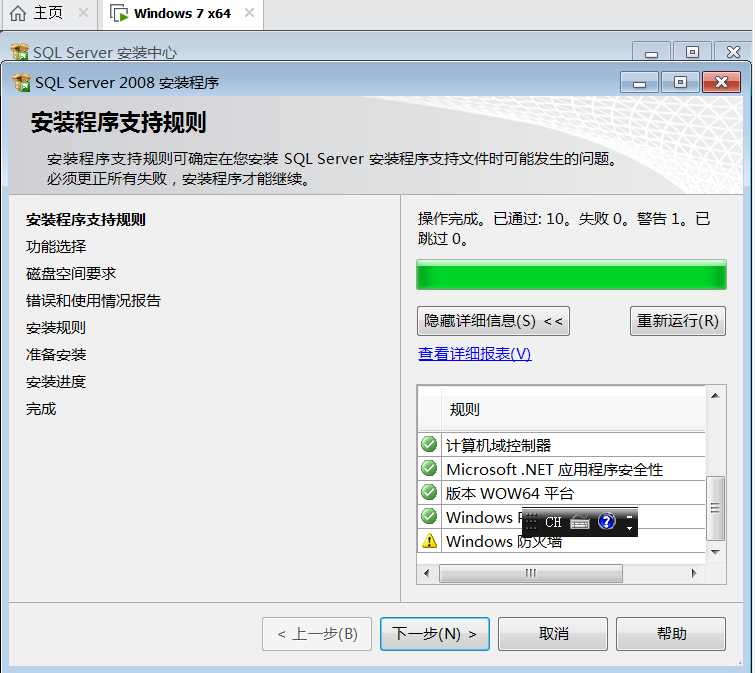Select the 计算机域控制器 rule row
Screen dimensions: 755x673
(x=562, y=445)
